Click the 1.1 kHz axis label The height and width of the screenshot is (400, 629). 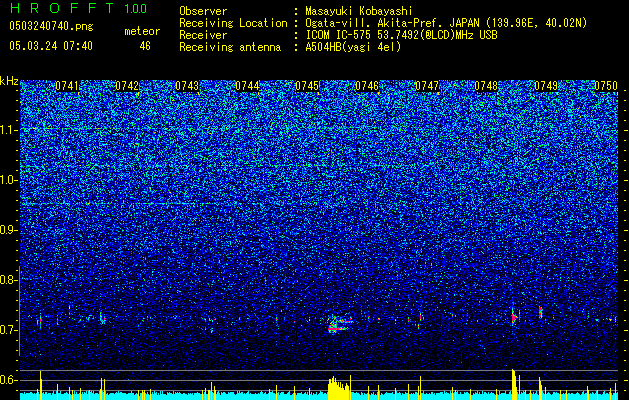click(9, 130)
